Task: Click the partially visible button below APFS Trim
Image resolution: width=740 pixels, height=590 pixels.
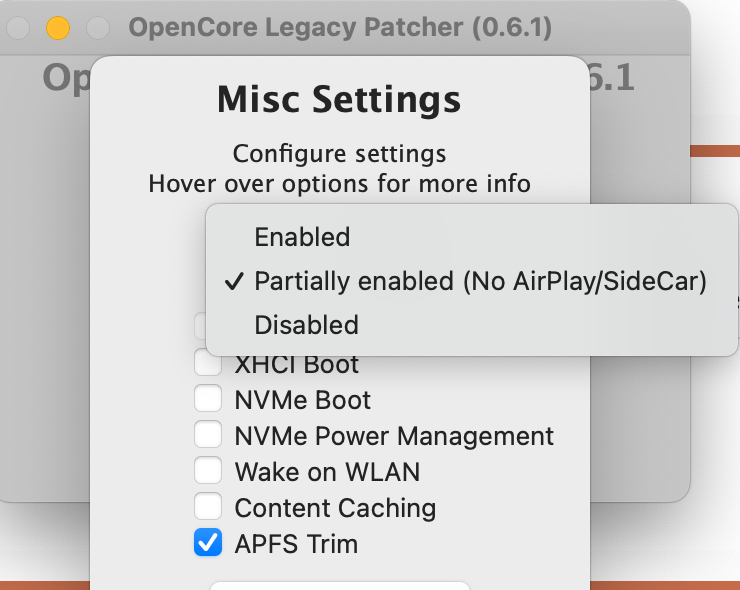Action: [x=339, y=584]
